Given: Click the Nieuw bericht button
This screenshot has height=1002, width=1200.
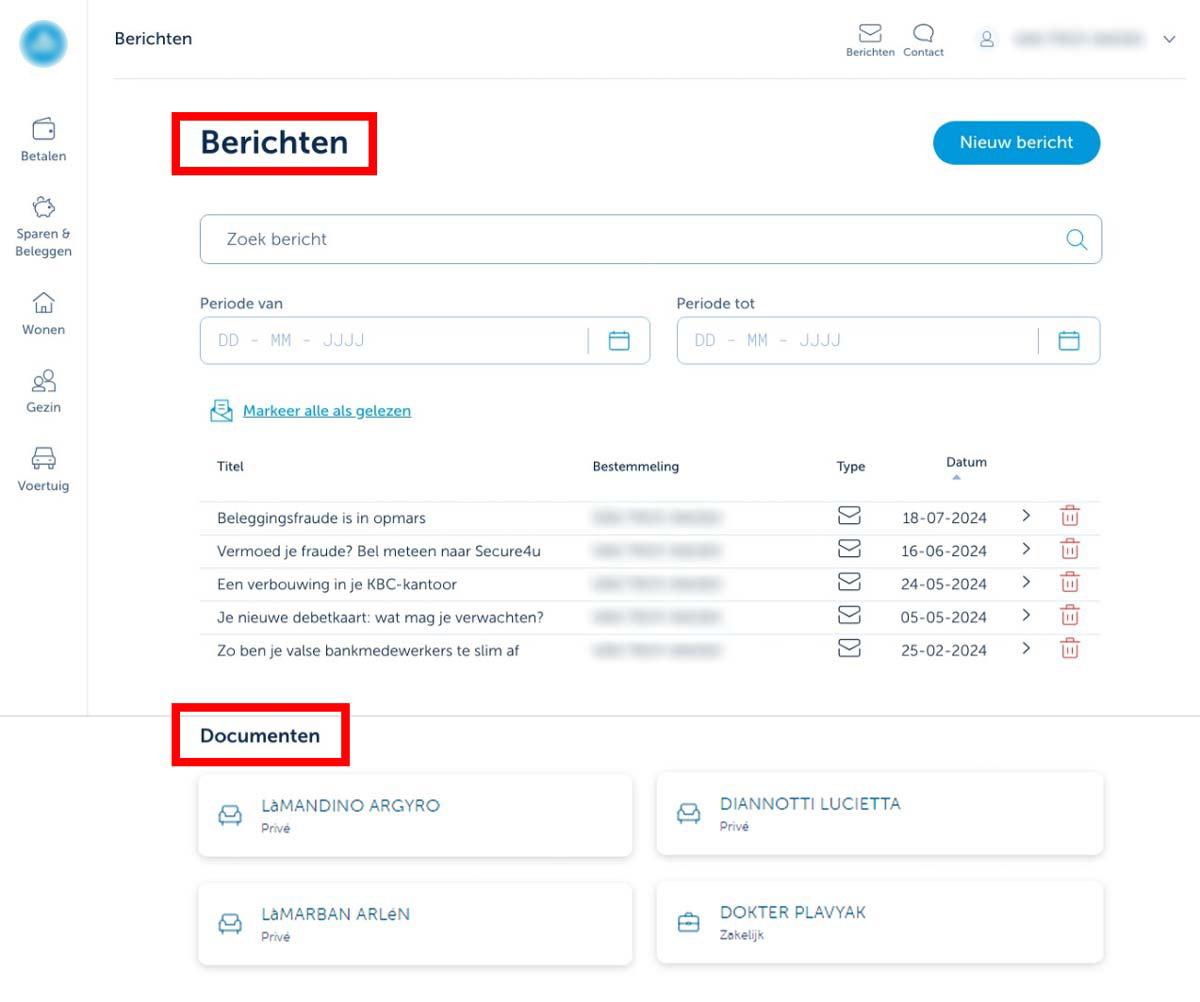Looking at the screenshot, I should coord(1016,143).
